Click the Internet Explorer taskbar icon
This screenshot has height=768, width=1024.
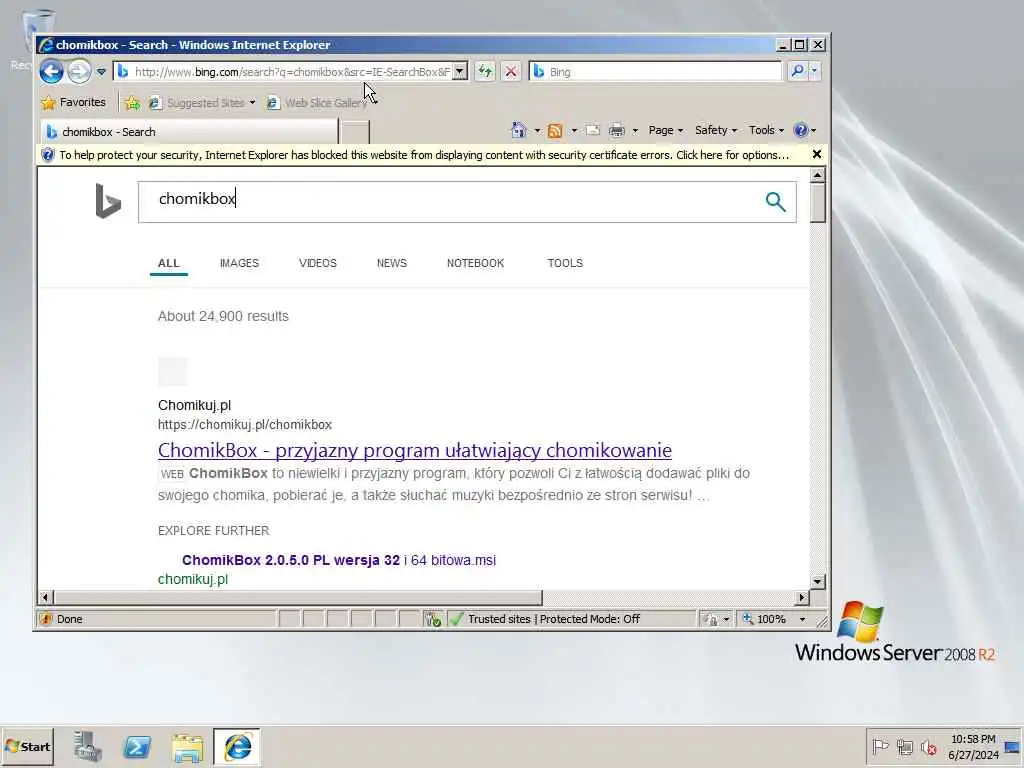pos(237,747)
